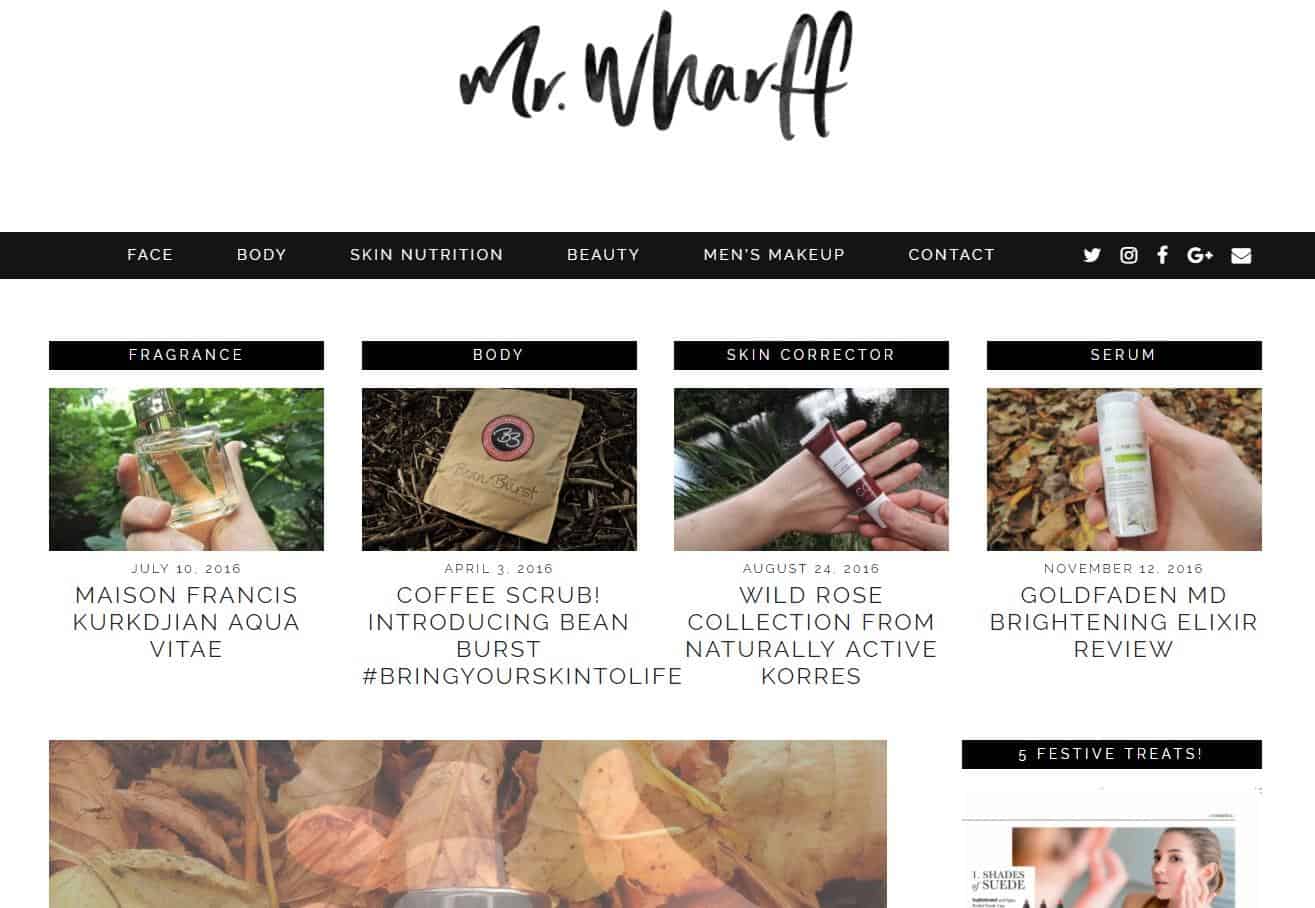Click the Fragrance category label
The height and width of the screenshot is (908, 1315).
[x=186, y=355]
